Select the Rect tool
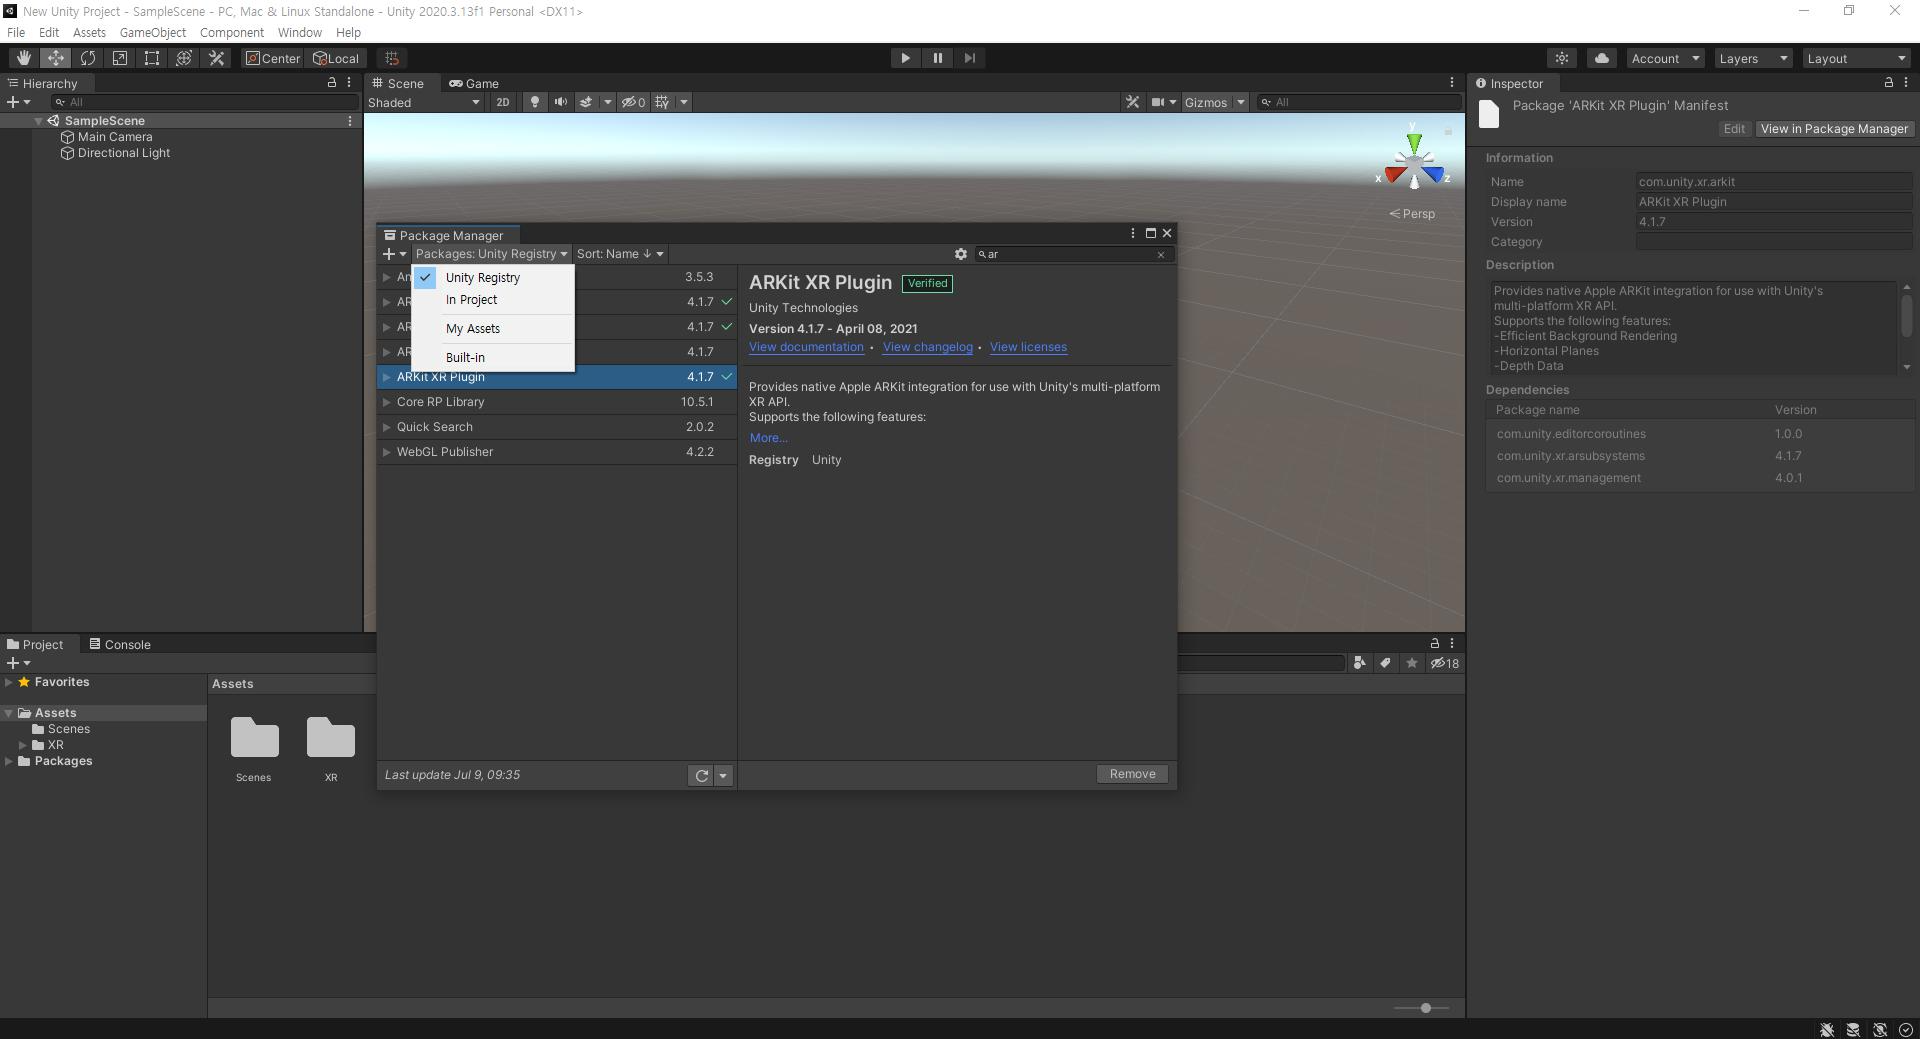1920x1039 pixels. (x=151, y=58)
